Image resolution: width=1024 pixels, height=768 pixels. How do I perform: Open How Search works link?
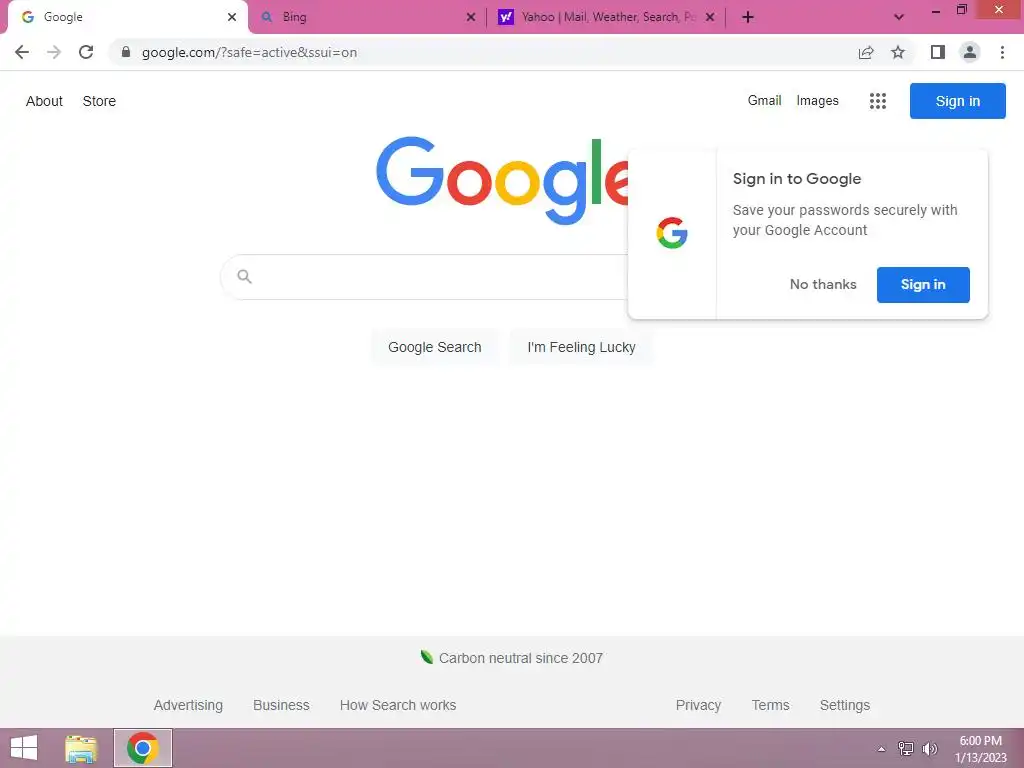click(398, 705)
